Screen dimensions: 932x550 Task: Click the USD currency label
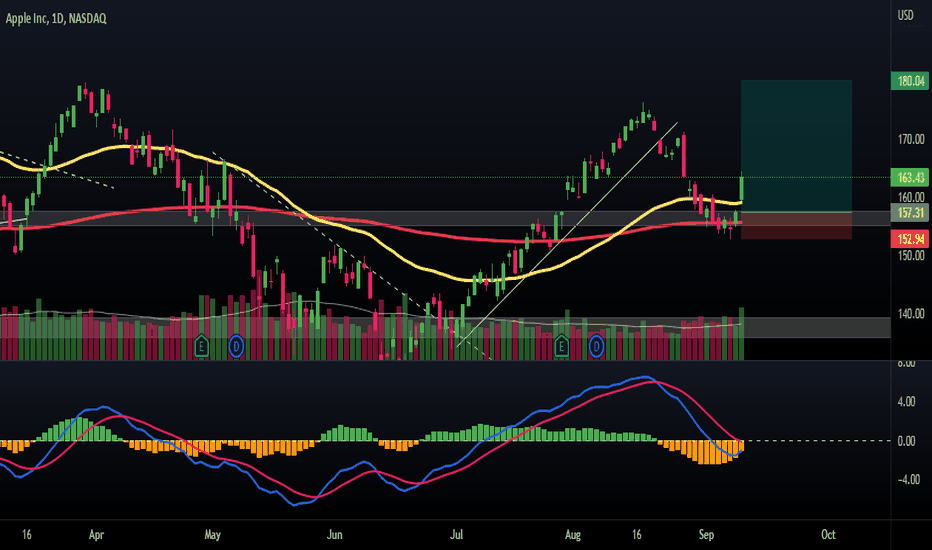[x=905, y=15]
